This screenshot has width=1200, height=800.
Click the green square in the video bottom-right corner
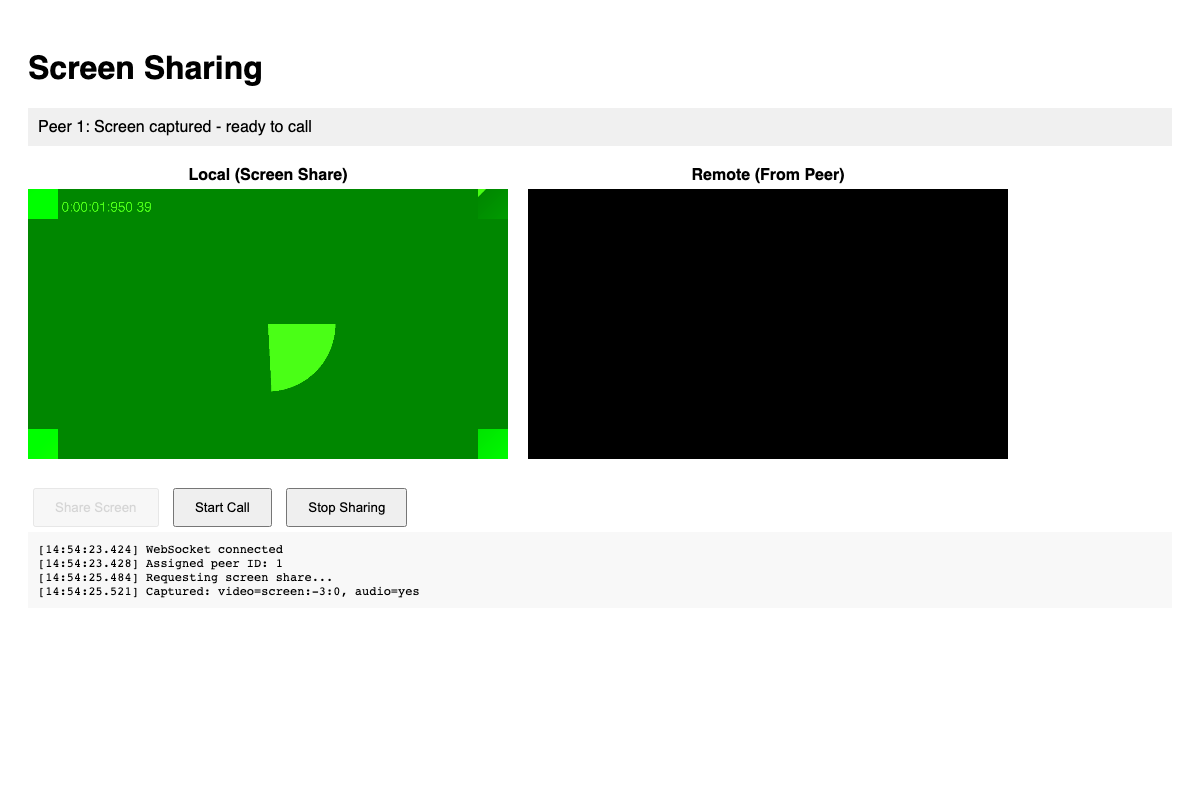tap(491, 443)
